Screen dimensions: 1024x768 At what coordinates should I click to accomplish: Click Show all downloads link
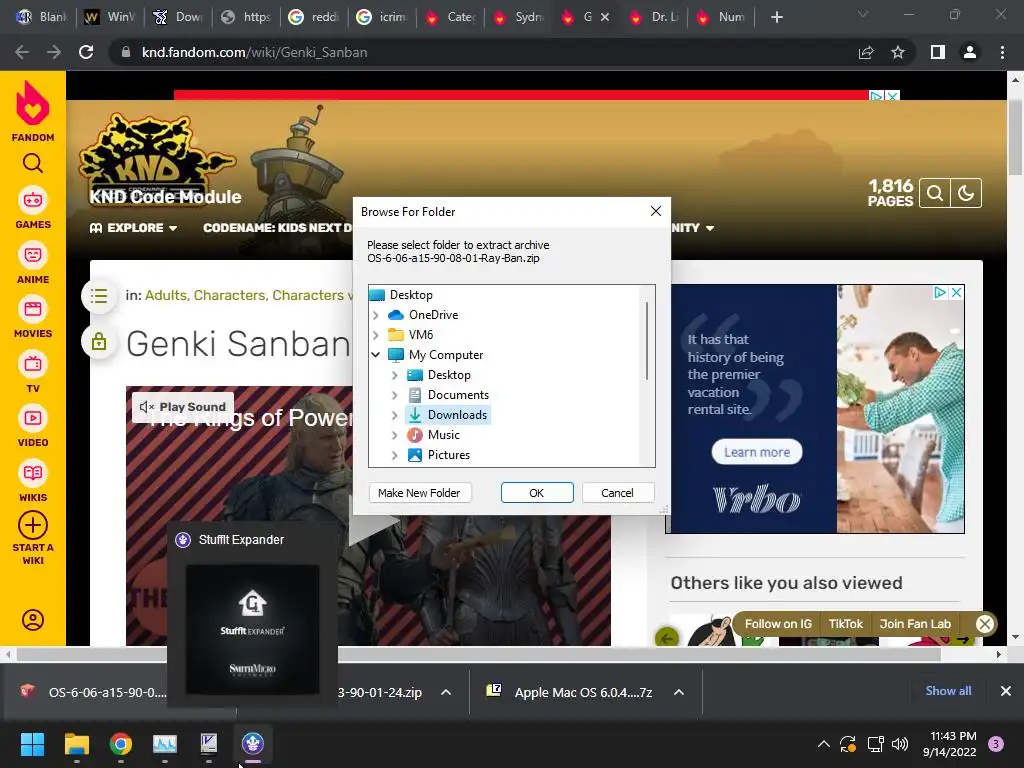tap(948, 691)
